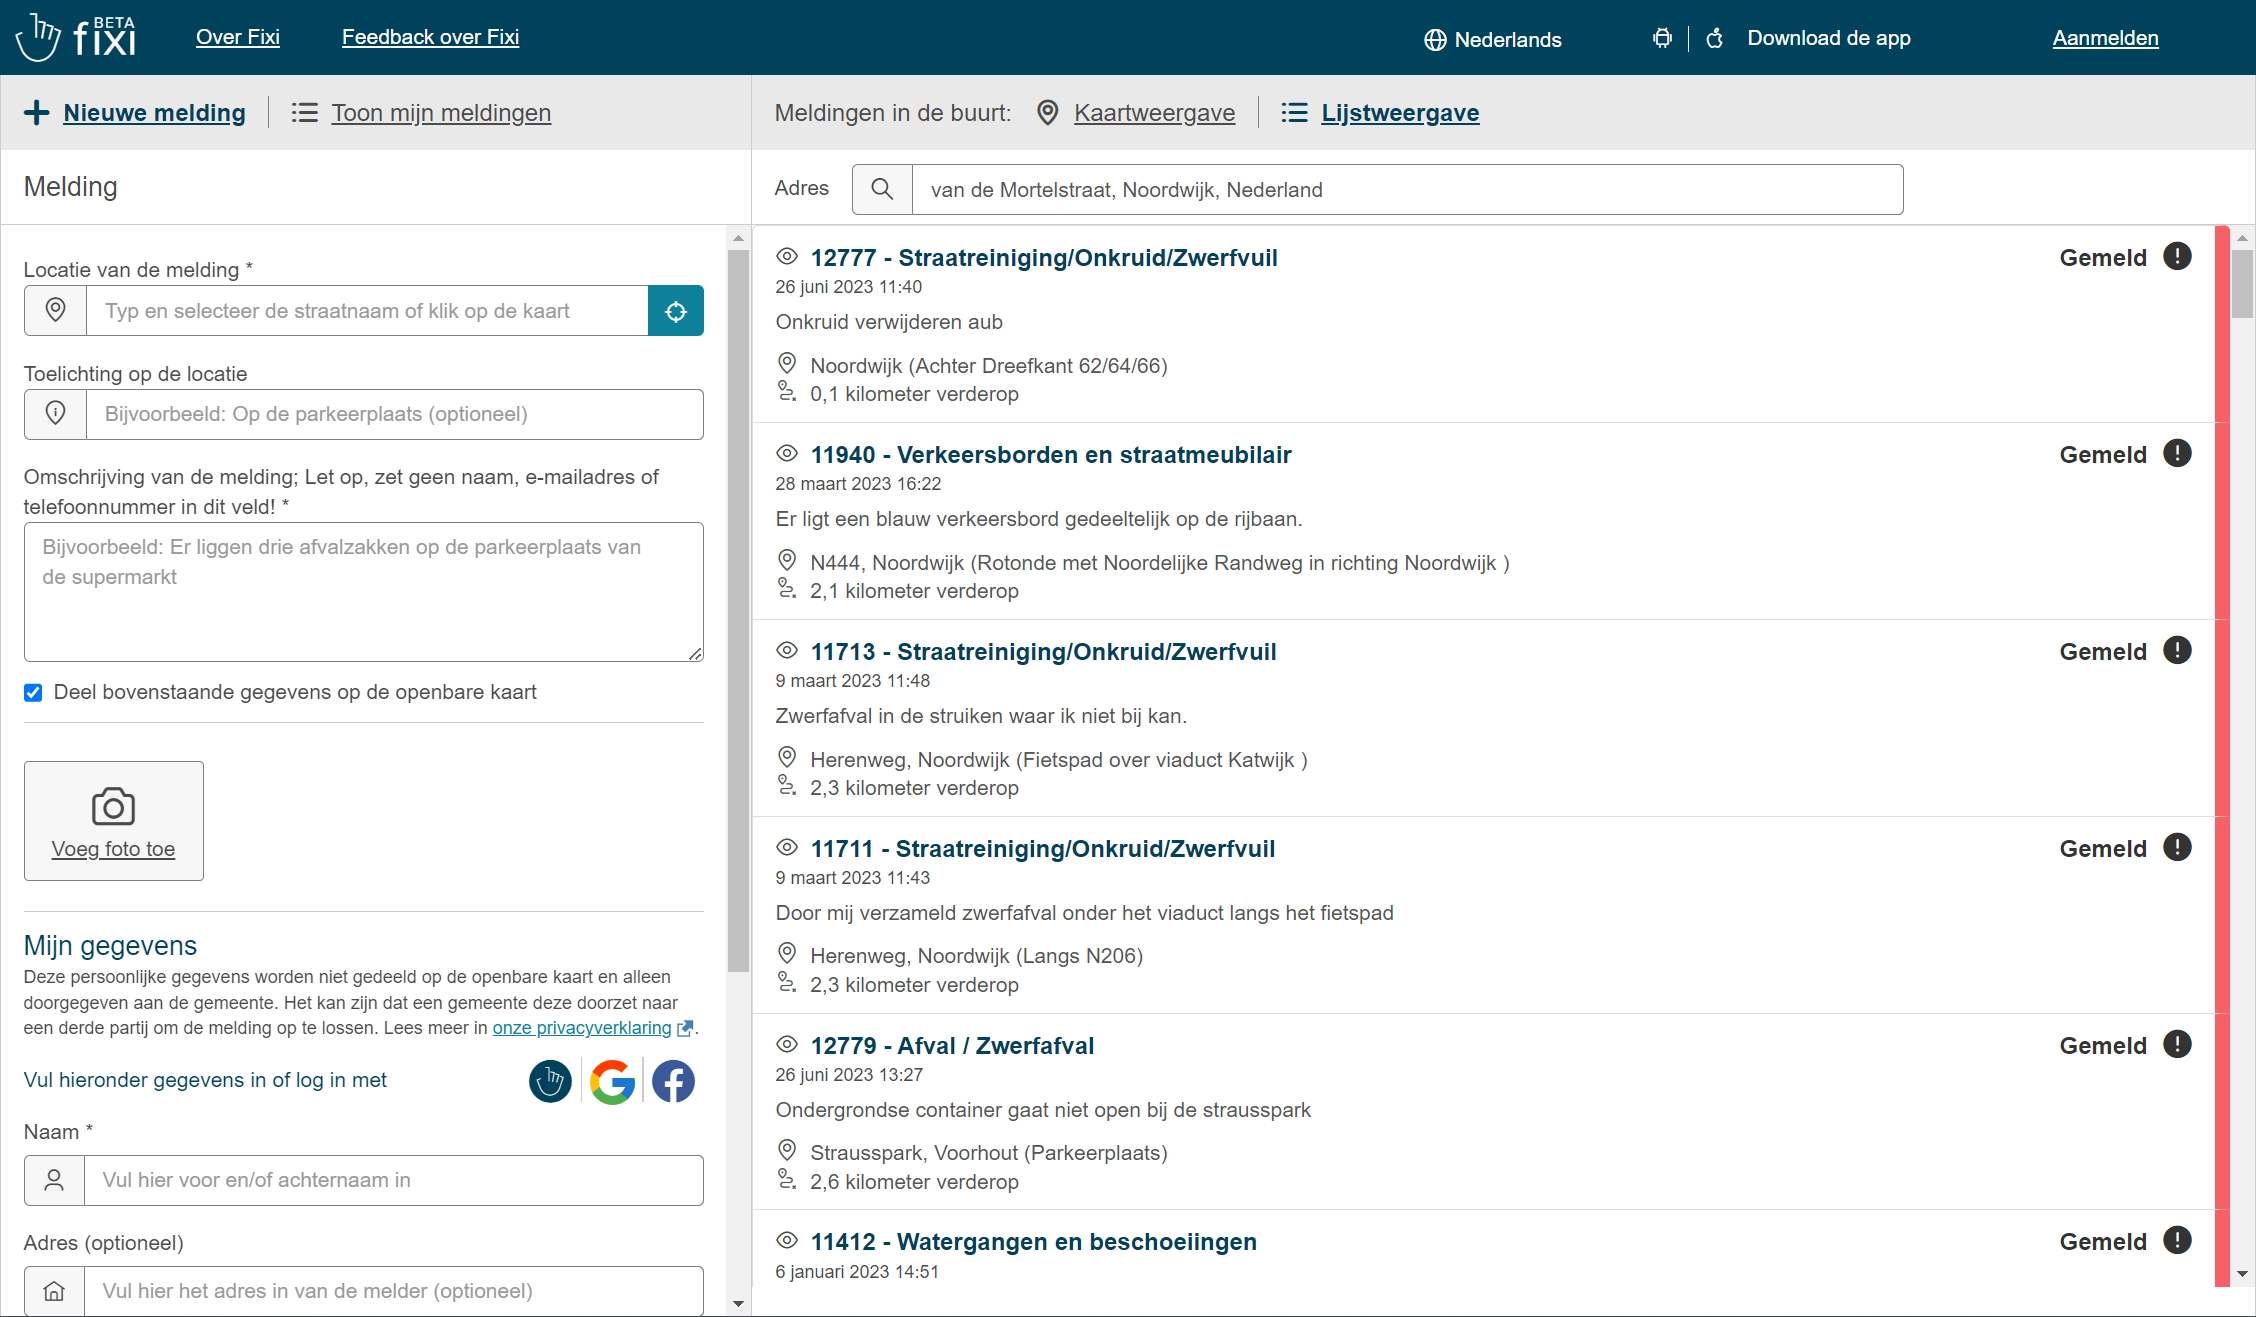Image resolution: width=2256 pixels, height=1317 pixels.
Task: Click the Locatie van de melding input
Action: 367,311
